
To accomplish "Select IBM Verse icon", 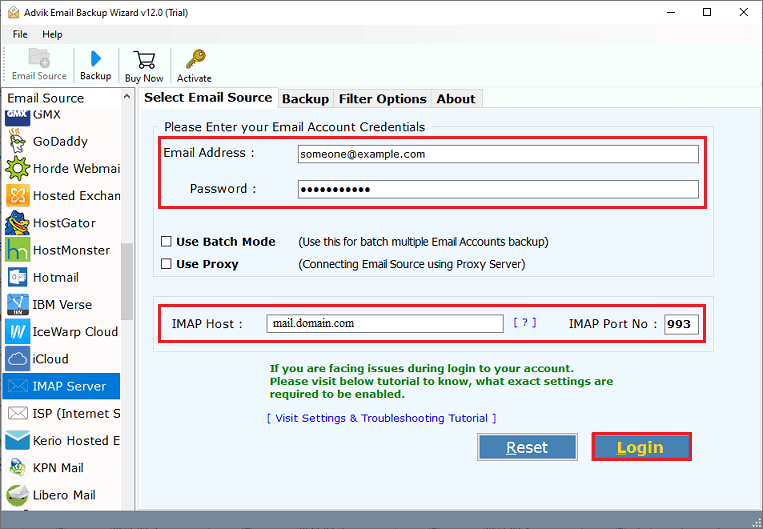I will 18,305.
